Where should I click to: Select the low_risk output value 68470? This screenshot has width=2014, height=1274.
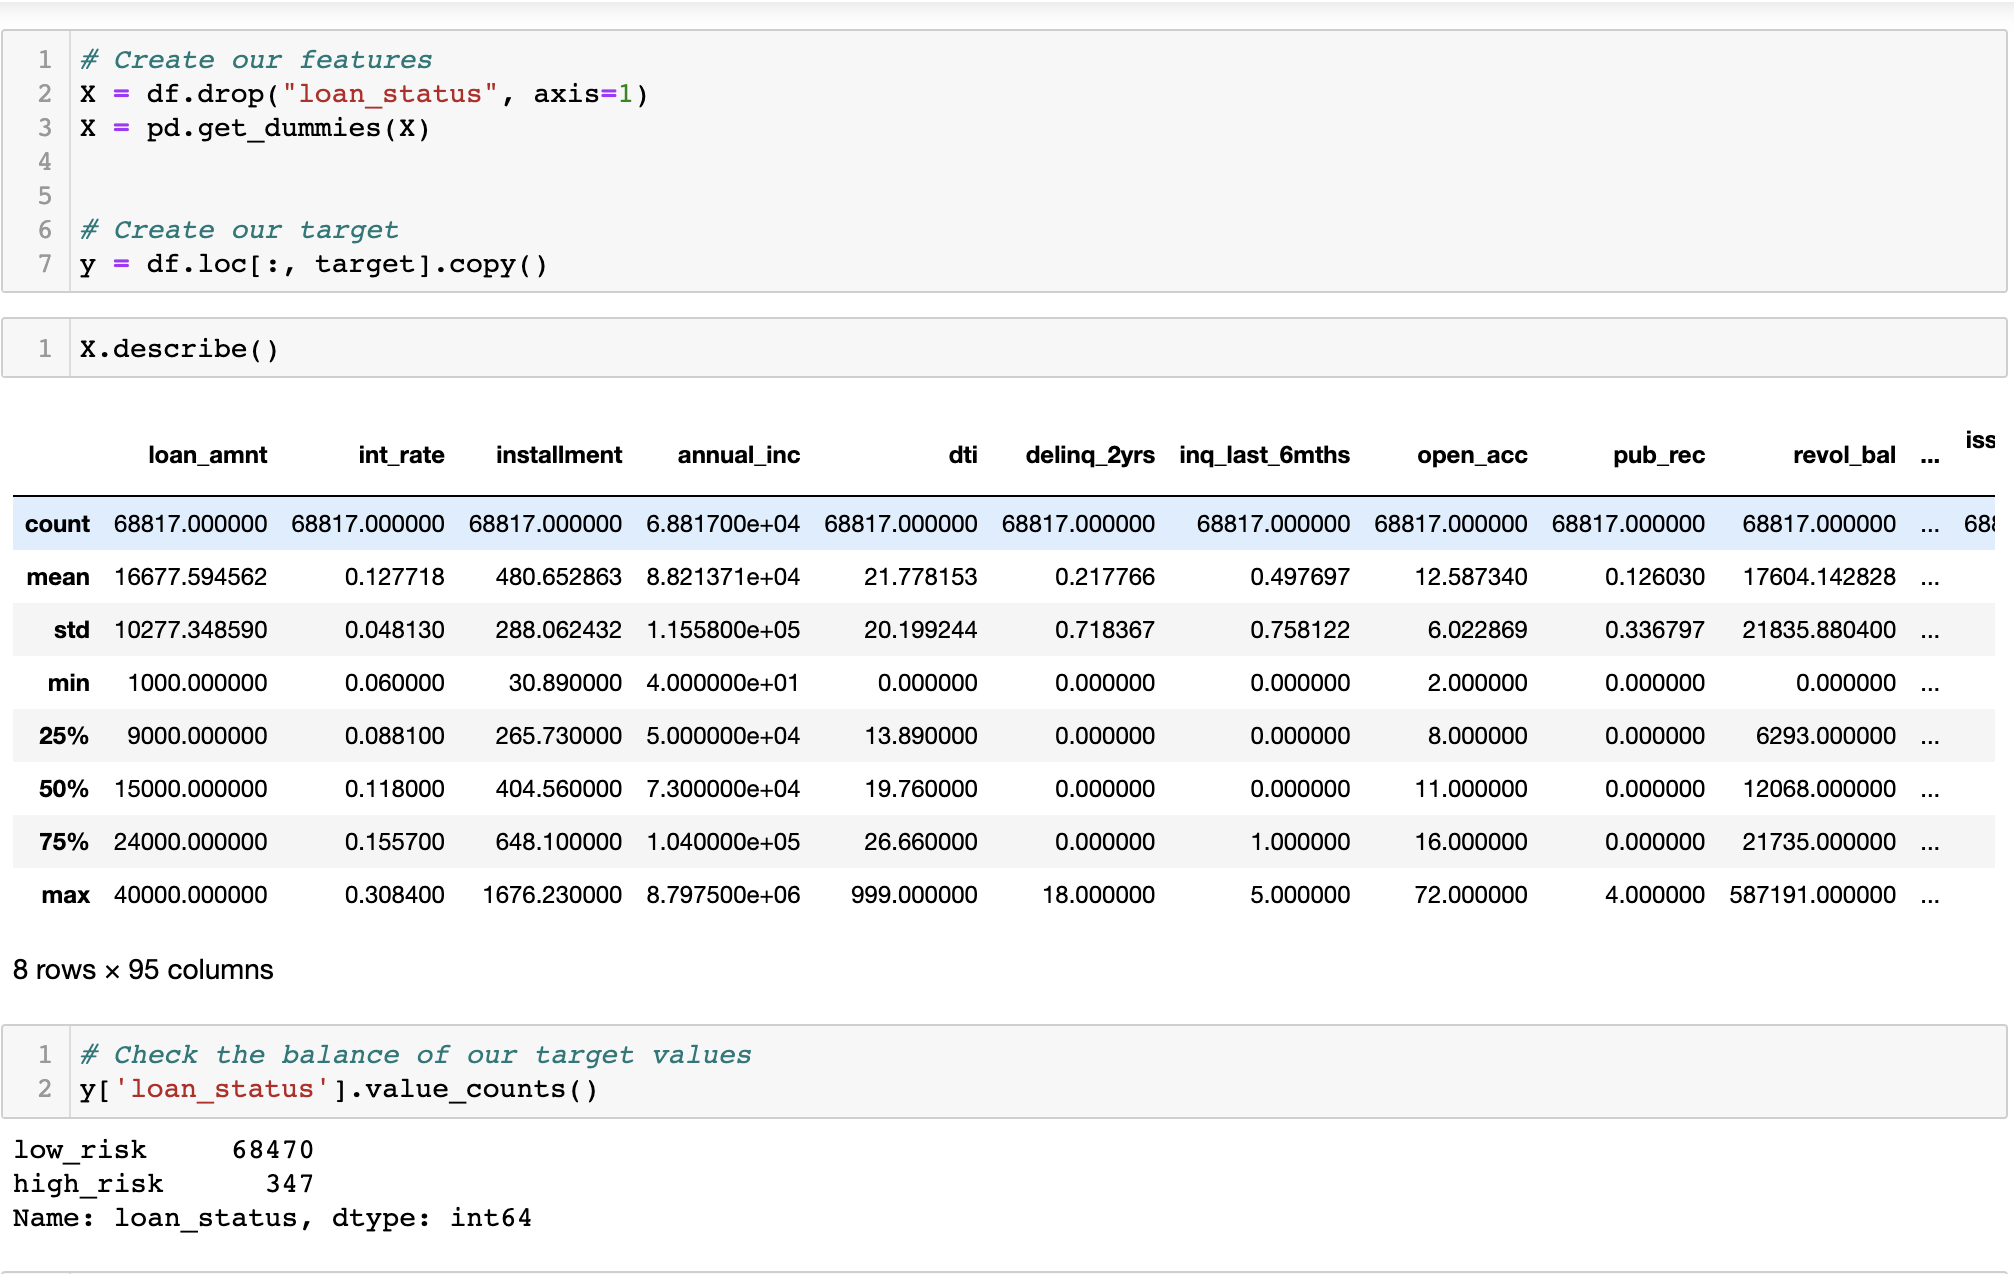coord(273,1149)
